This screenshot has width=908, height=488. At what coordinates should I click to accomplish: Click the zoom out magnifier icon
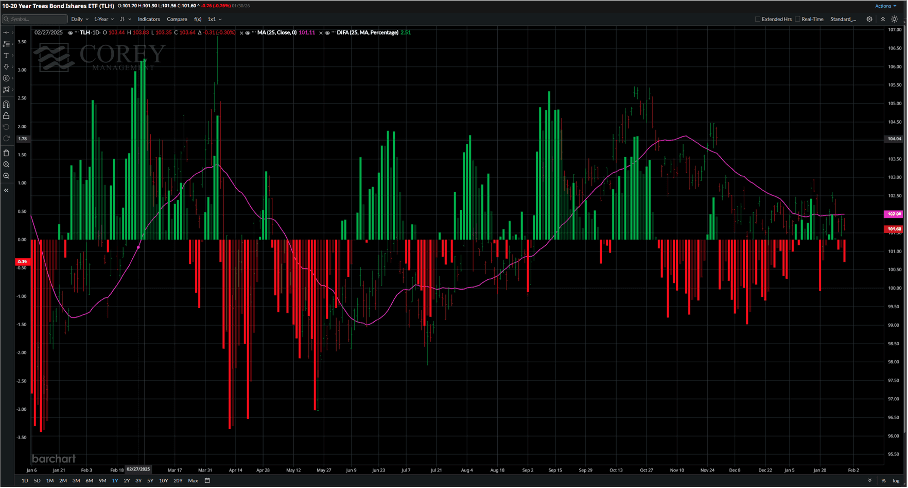click(x=6, y=176)
